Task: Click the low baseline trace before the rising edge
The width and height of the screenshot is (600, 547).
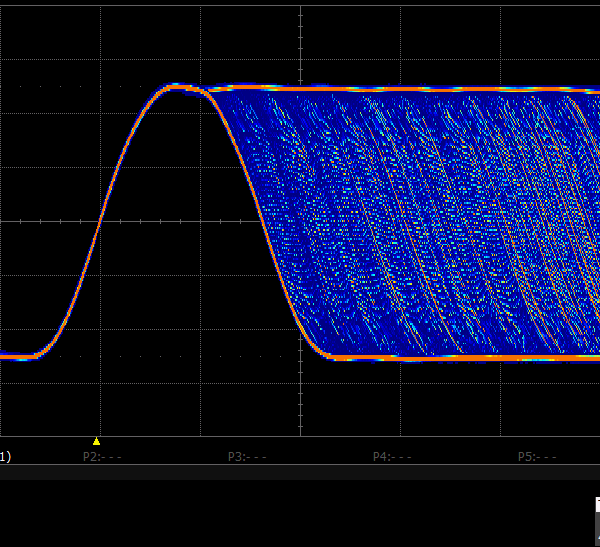Action: (x=18, y=356)
